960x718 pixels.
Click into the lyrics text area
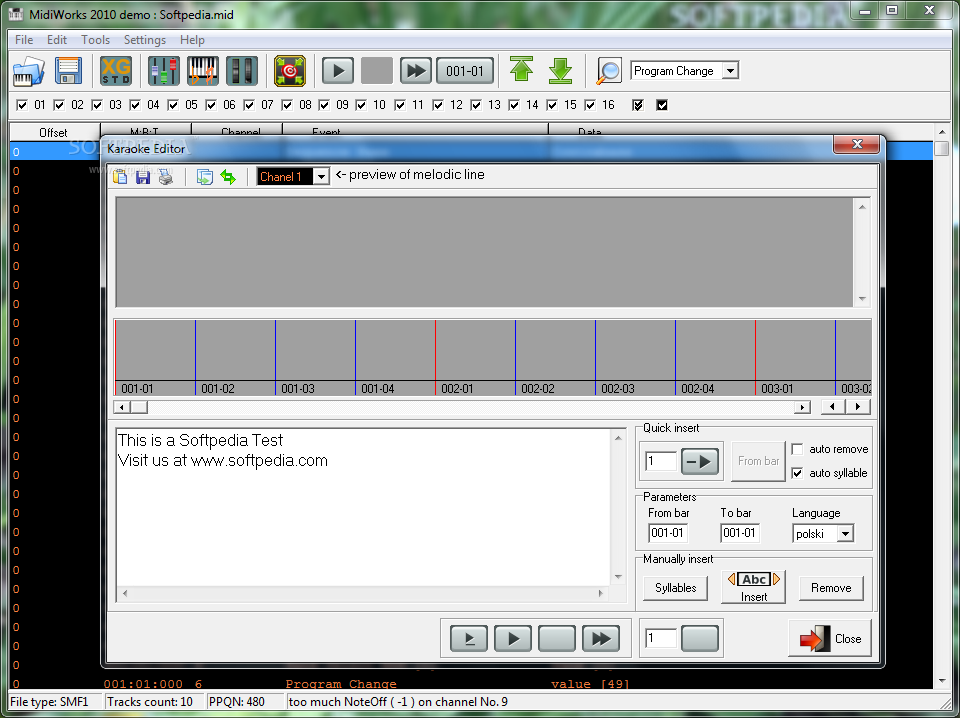coord(364,508)
